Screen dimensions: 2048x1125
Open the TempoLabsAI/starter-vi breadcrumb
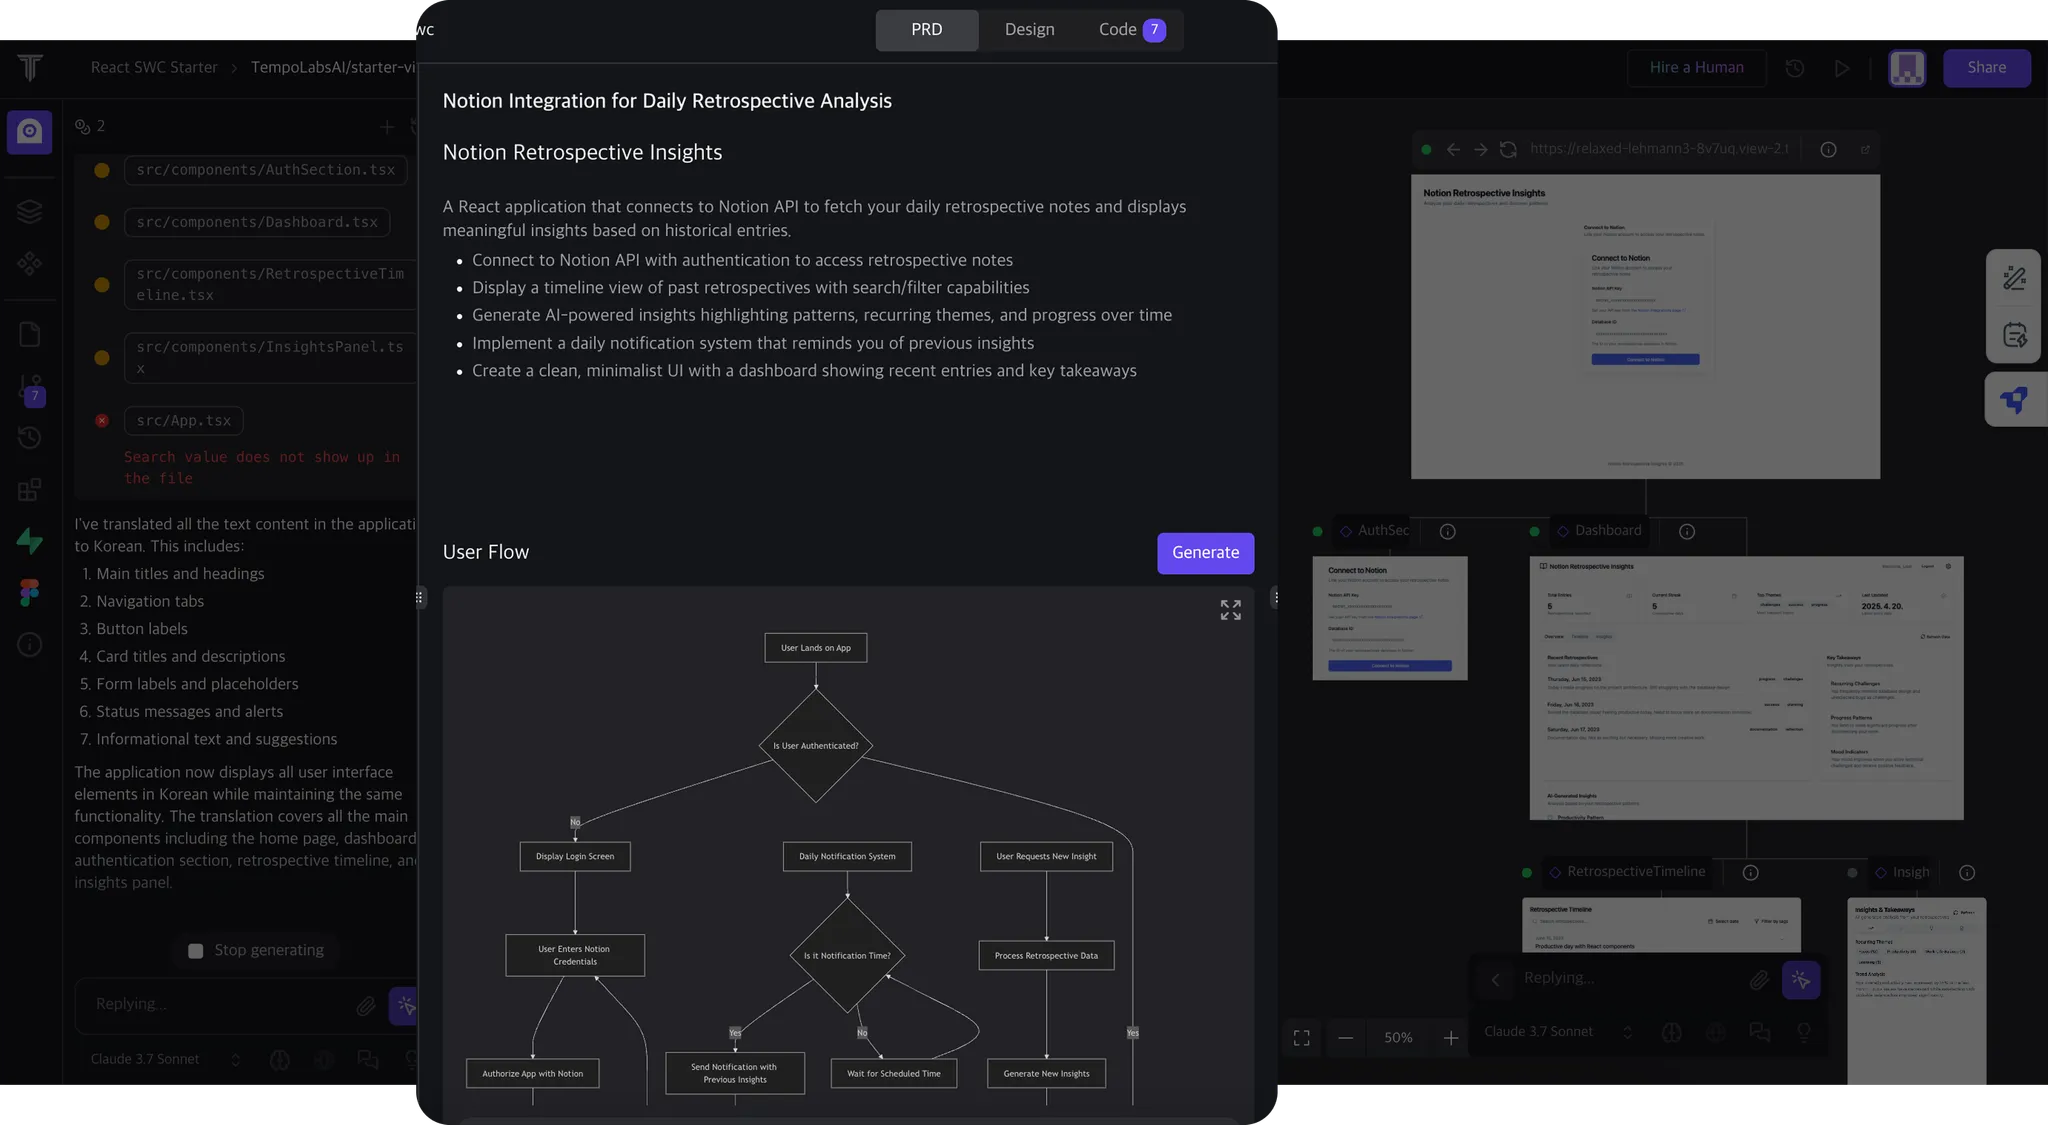333,68
